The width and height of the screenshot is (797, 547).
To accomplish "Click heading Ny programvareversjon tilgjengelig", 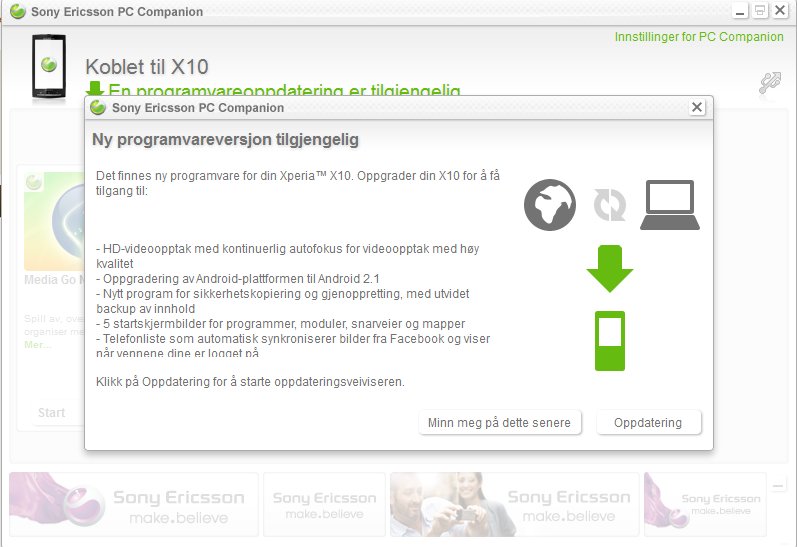I will click(225, 140).
